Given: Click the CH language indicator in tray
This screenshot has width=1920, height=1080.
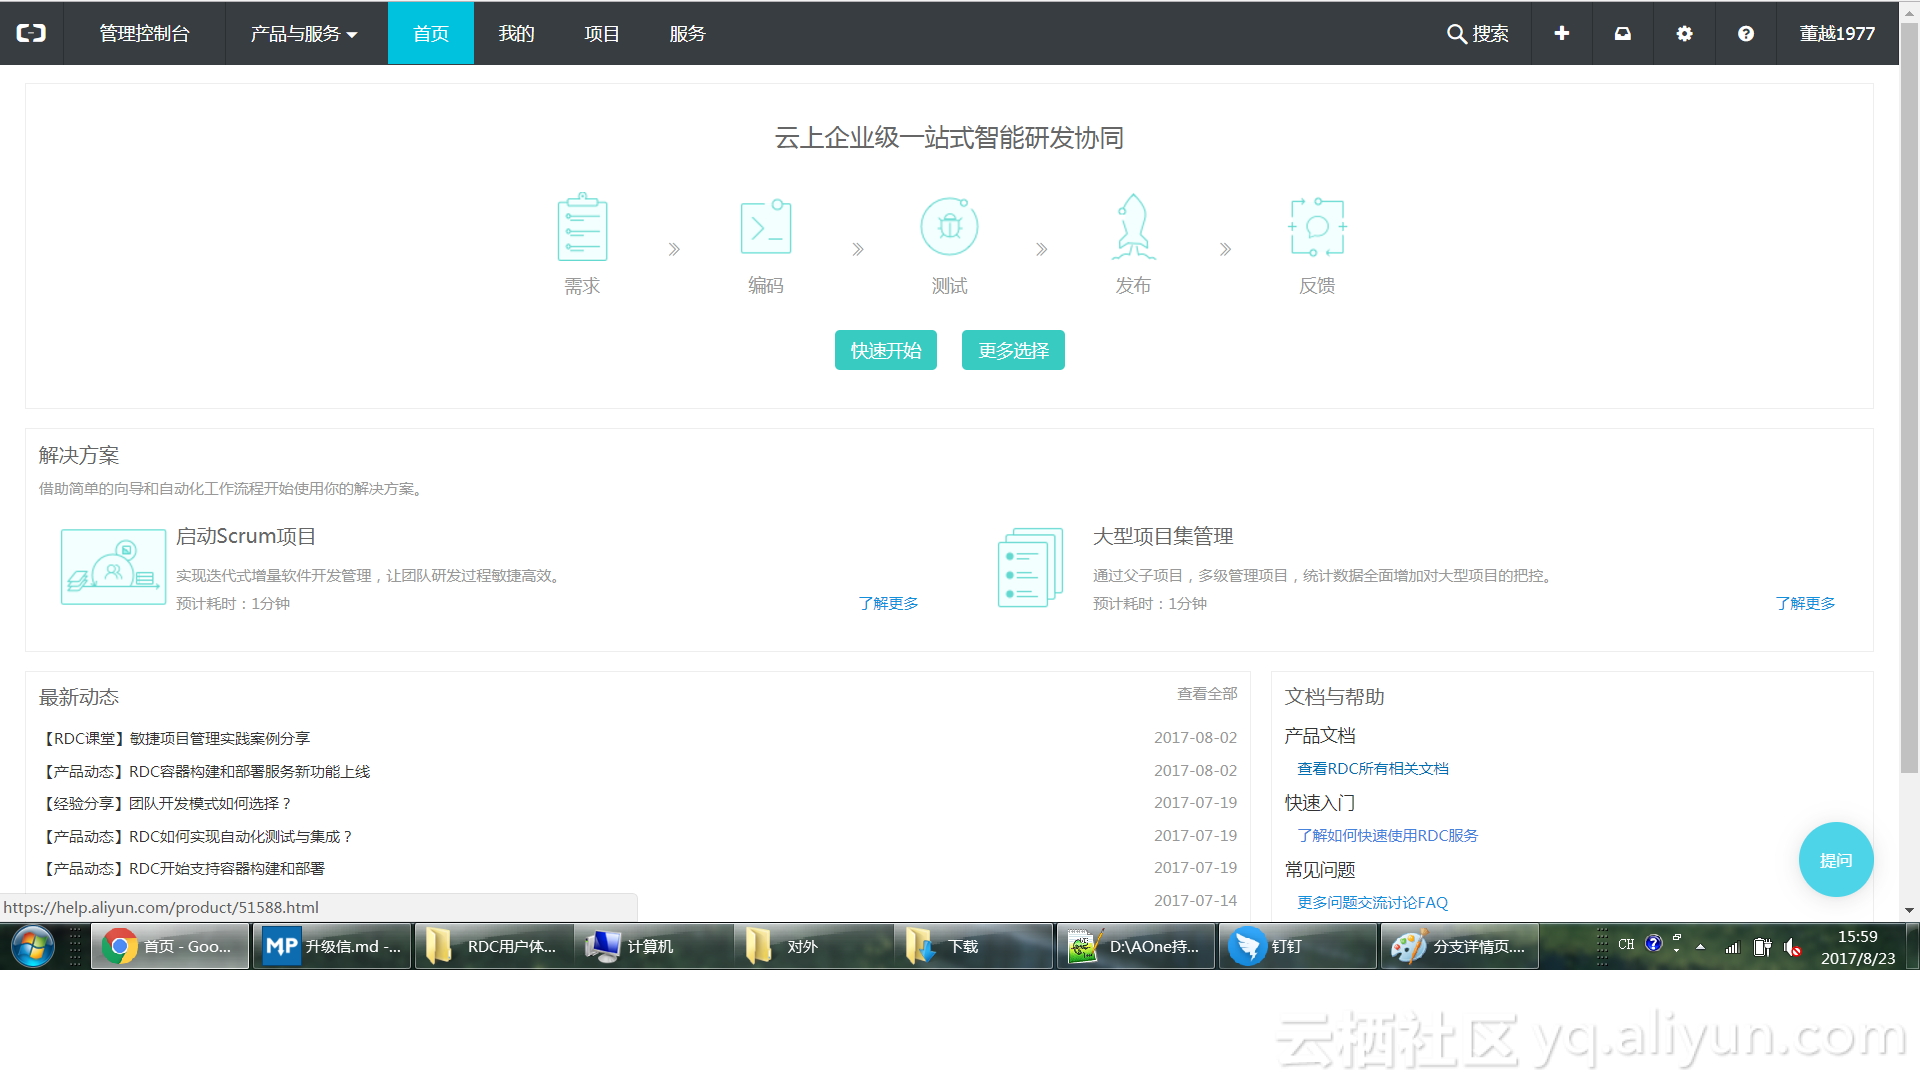Looking at the screenshot, I should pyautogui.click(x=1626, y=944).
